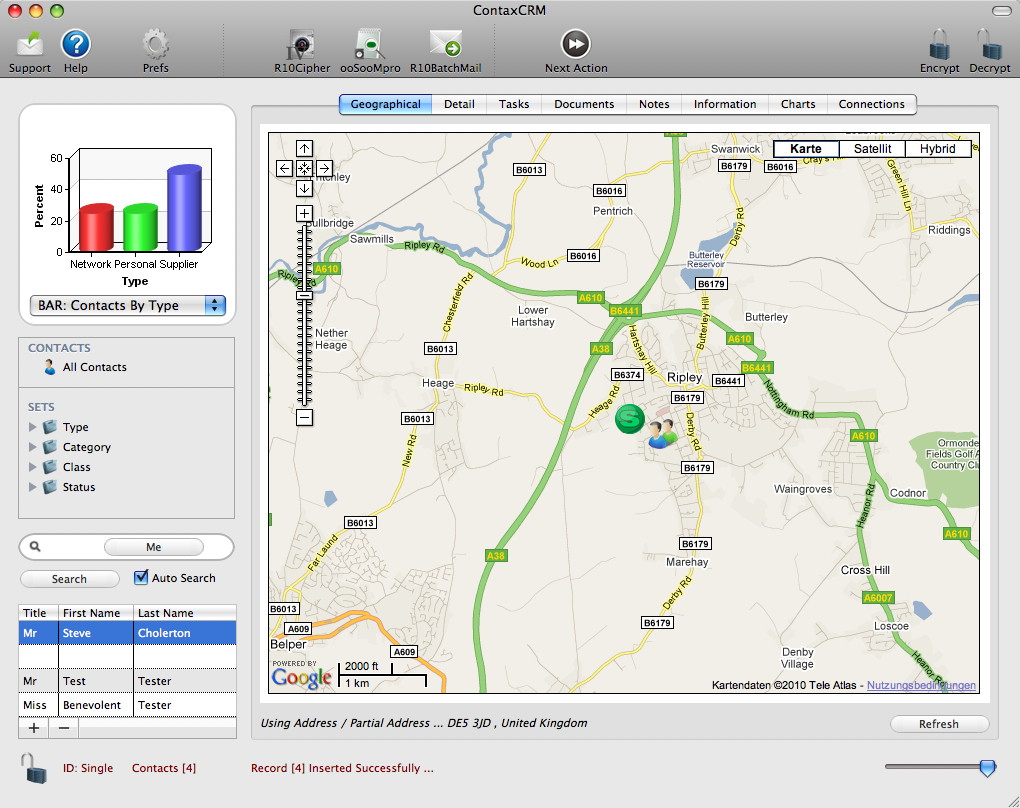The height and width of the screenshot is (808, 1020).
Task: Click the Decrypt open-padlock icon
Action: [x=990, y=44]
